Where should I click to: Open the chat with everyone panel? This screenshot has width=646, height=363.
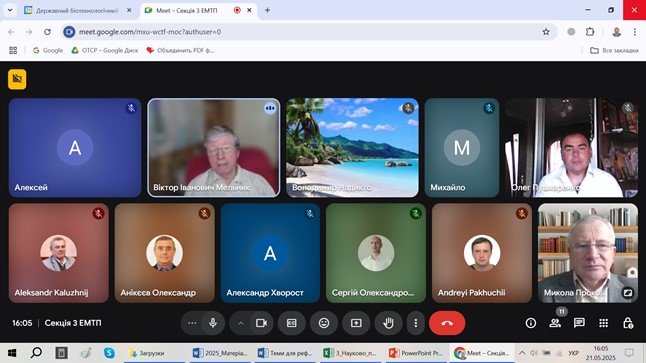[579, 323]
